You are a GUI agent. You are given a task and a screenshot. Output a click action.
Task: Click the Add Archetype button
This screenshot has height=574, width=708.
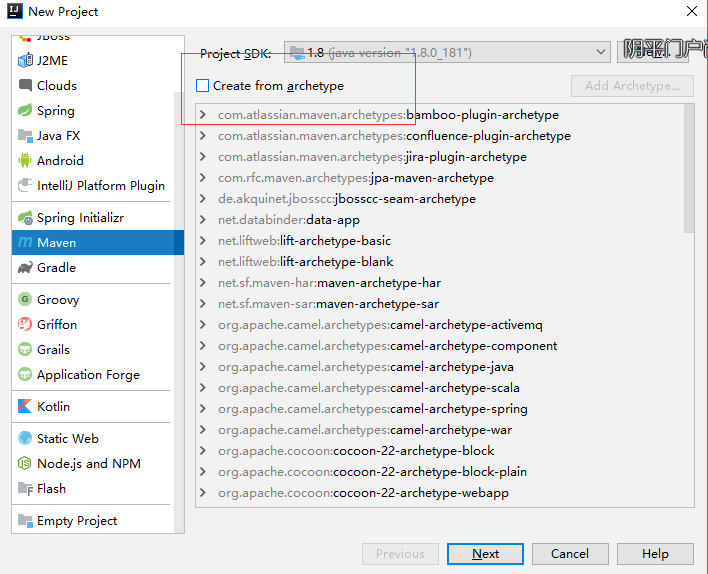[632, 86]
